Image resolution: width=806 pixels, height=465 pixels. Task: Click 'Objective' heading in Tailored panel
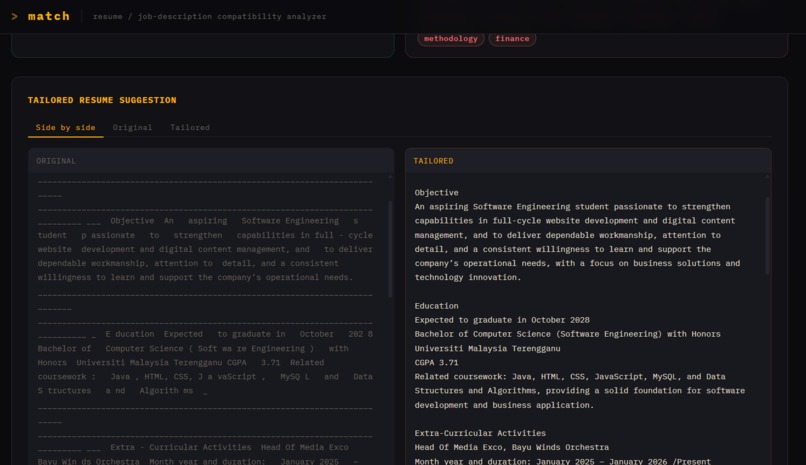436,193
